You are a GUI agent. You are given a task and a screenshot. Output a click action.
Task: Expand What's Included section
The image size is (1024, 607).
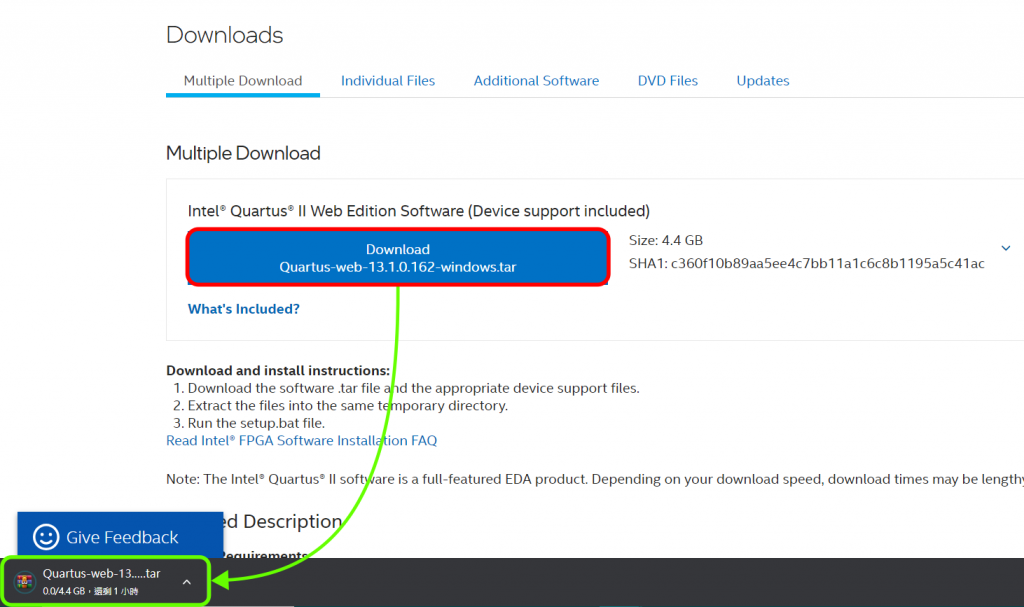(244, 309)
